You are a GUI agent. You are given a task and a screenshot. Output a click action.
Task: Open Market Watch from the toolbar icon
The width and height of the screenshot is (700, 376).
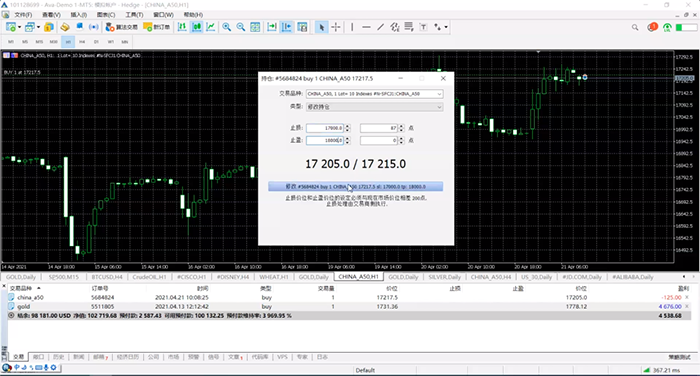(48, 27)
